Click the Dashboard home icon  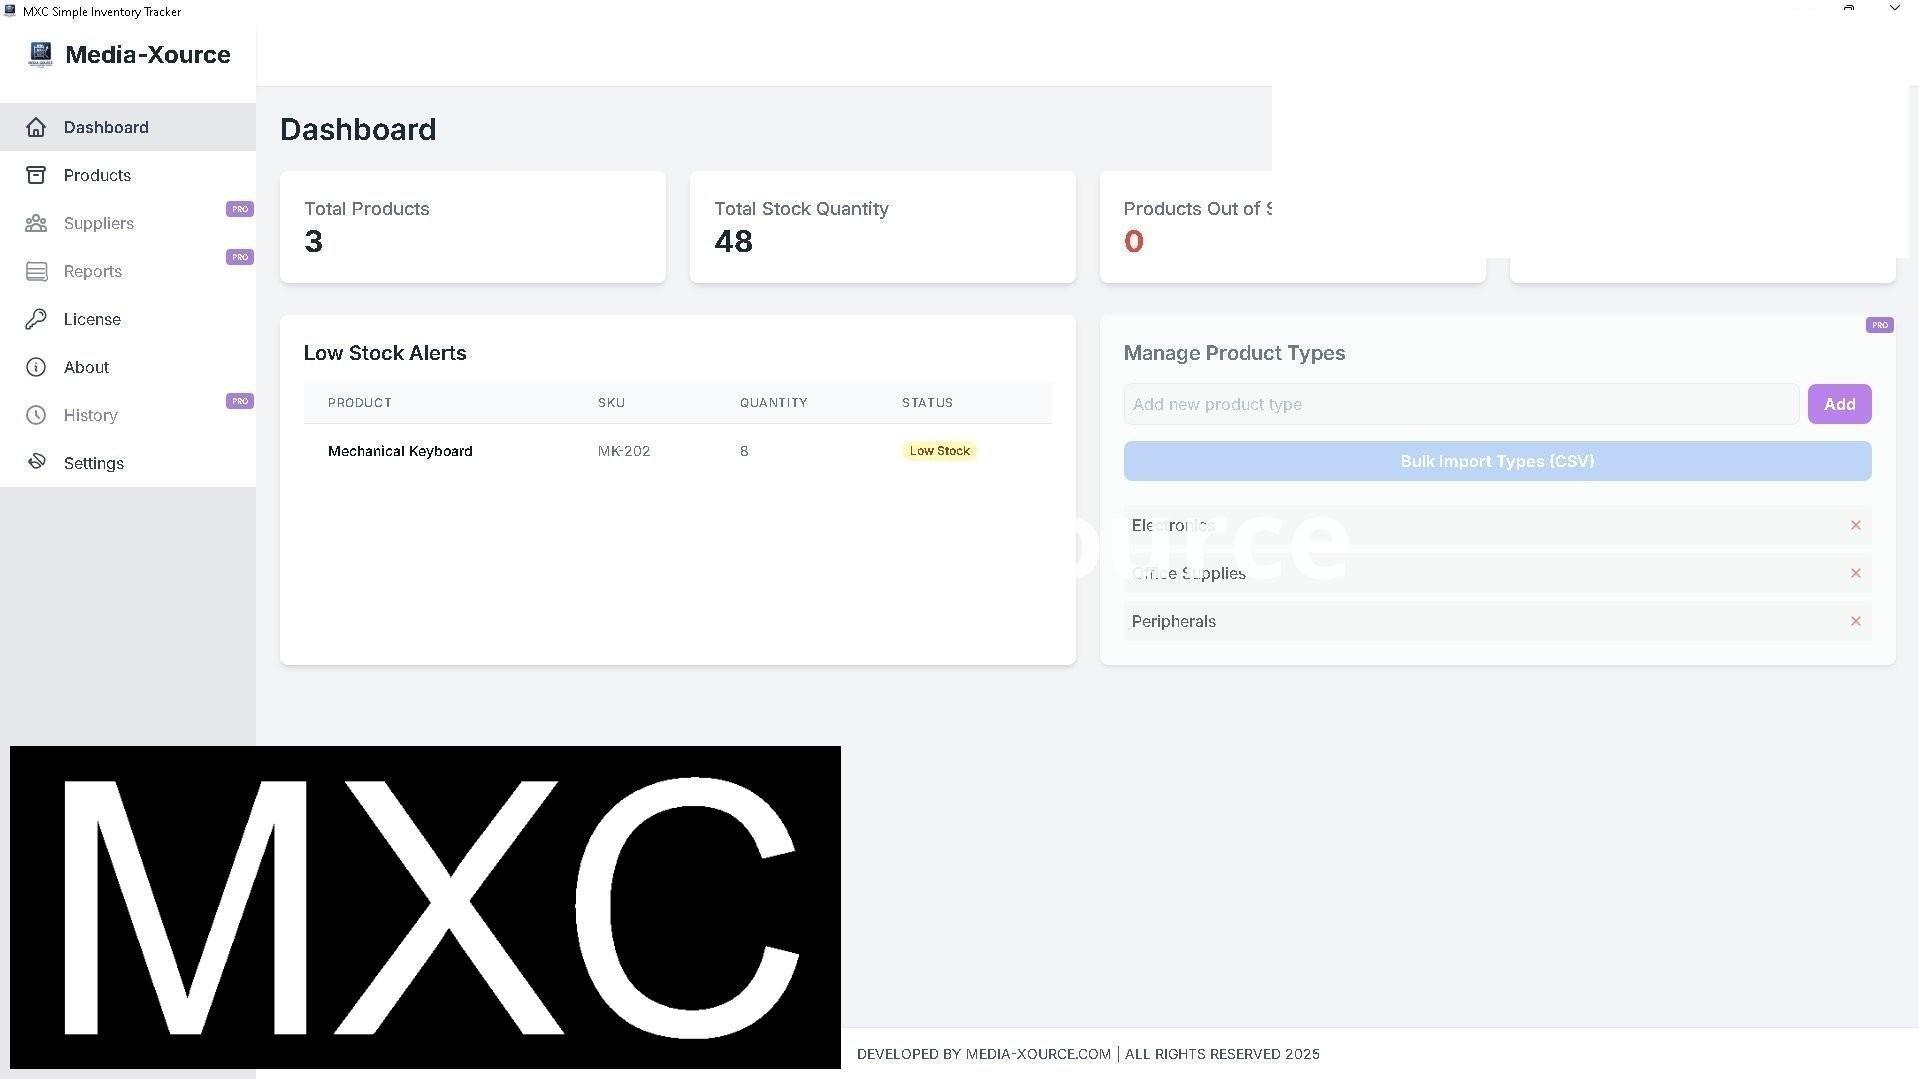[x=36, y=127]
